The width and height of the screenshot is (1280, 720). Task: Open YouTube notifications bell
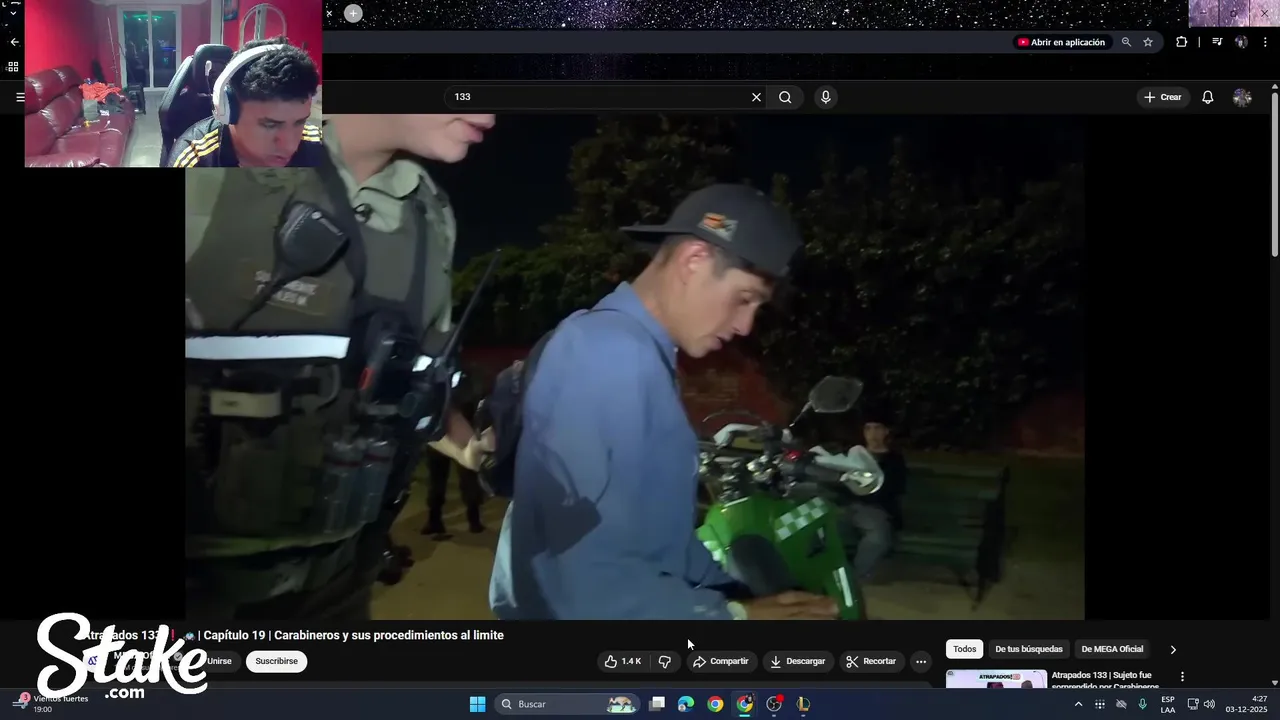[x=1207, y=97]
